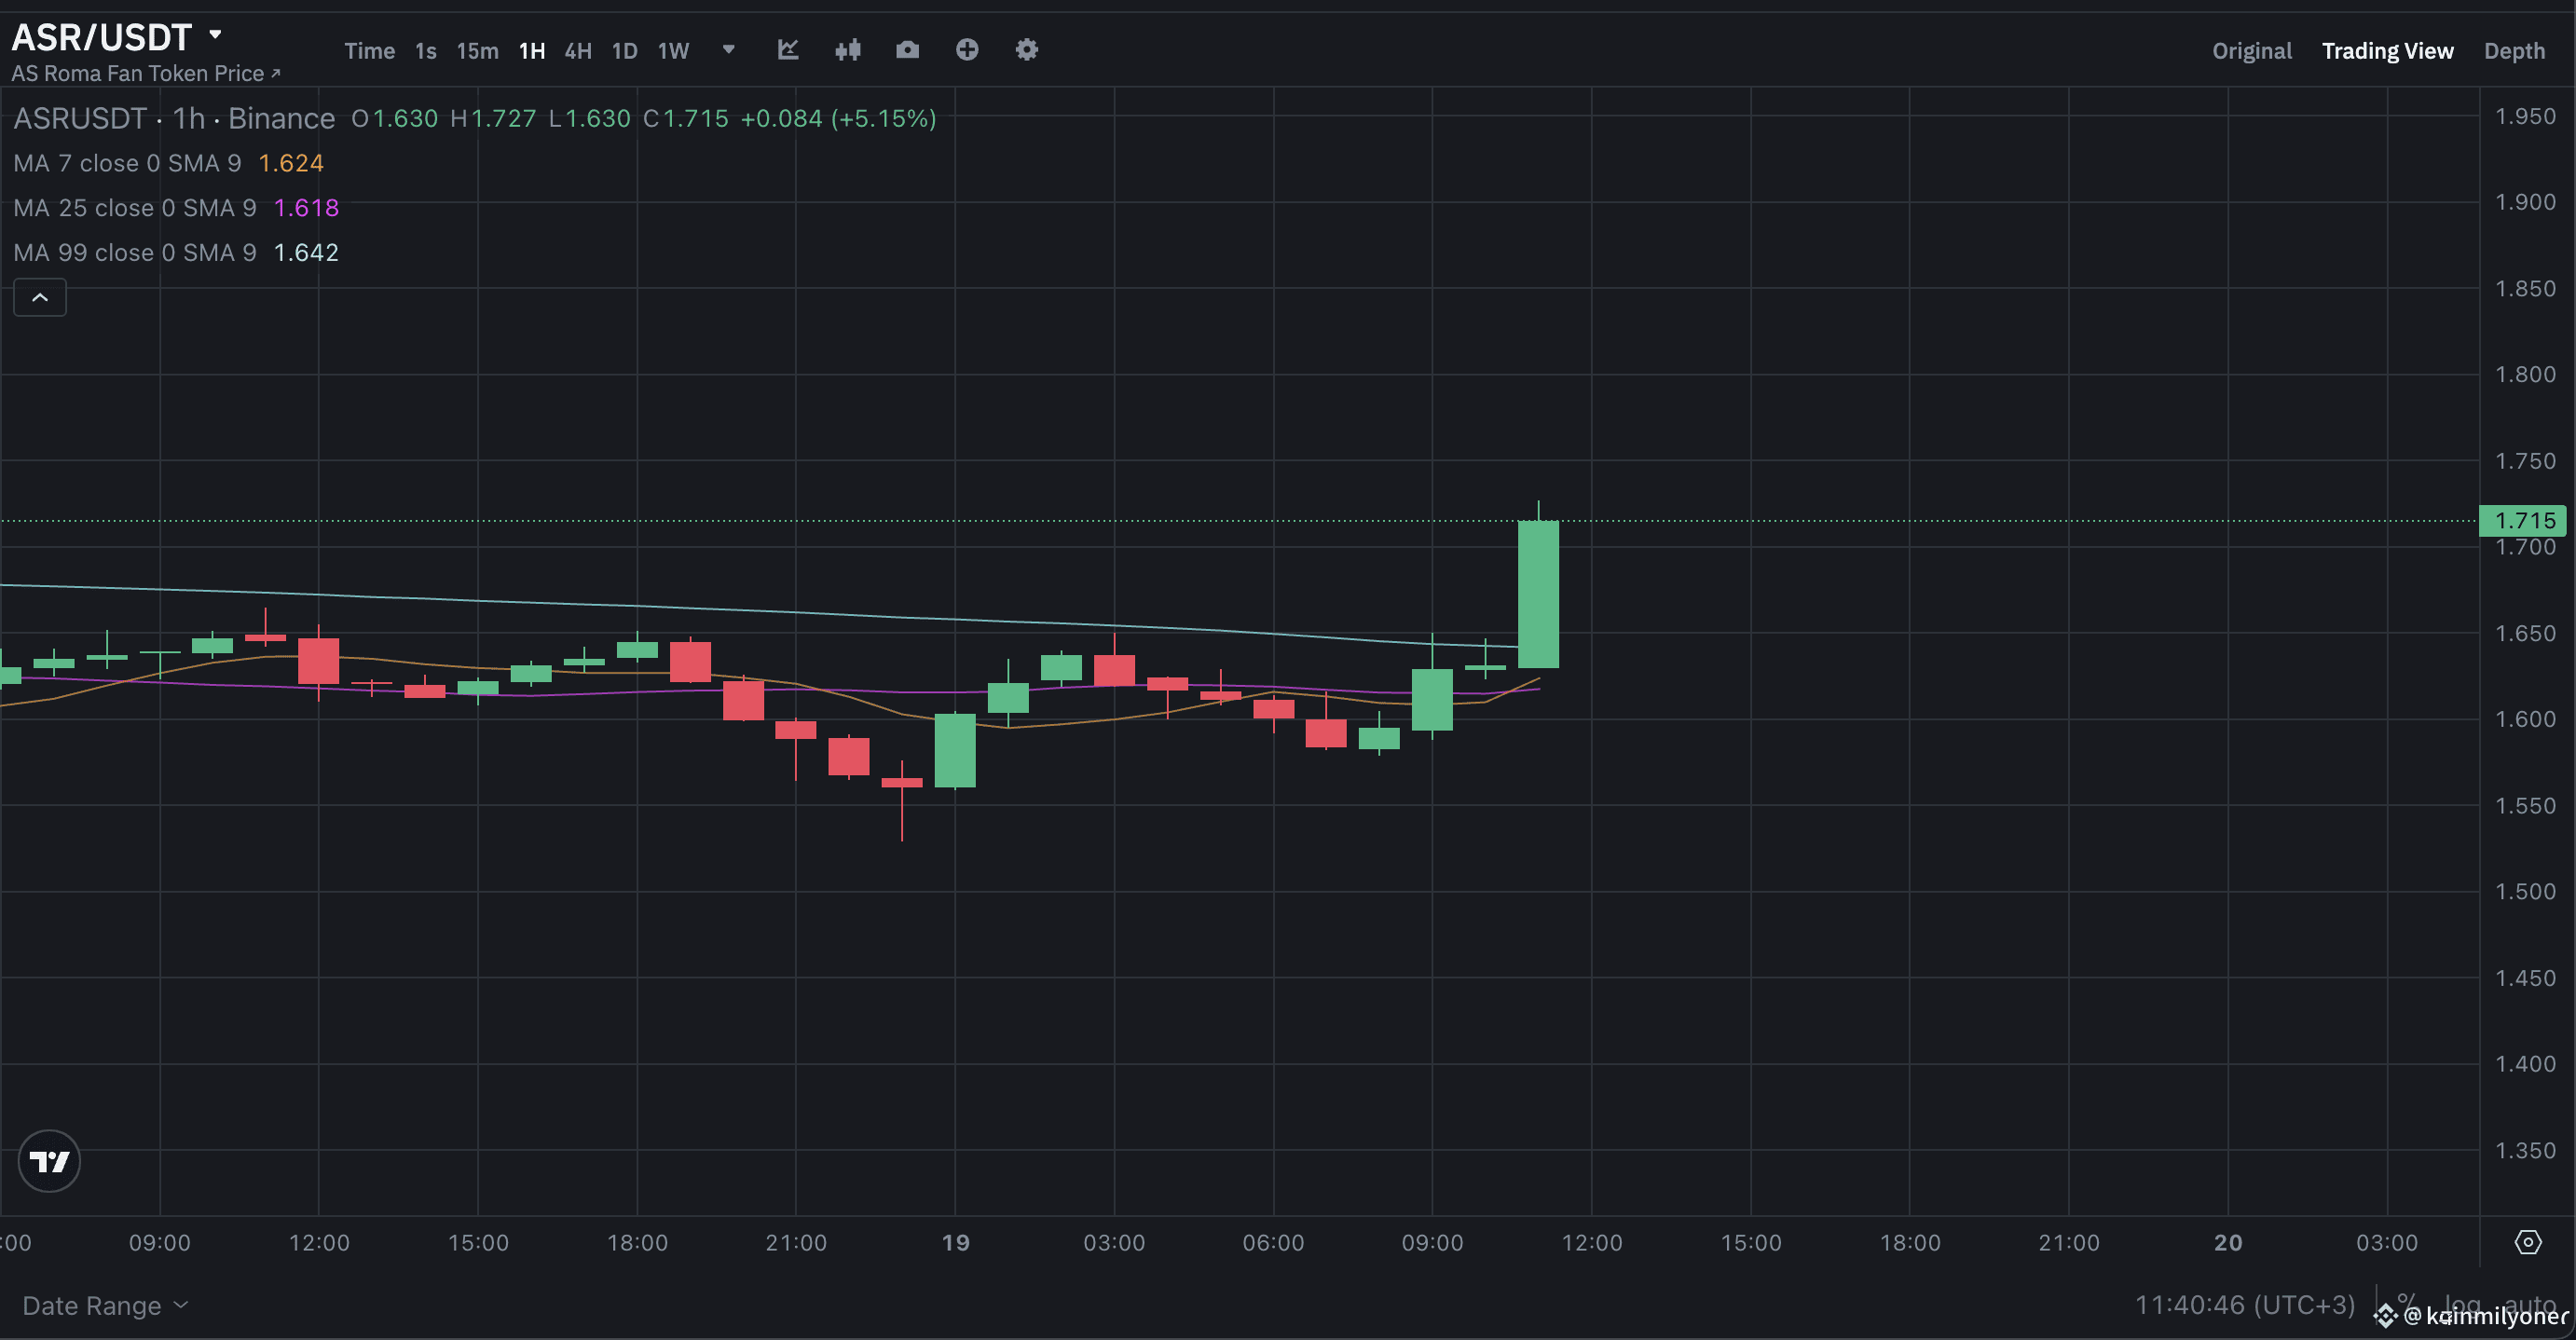Click the TradingView logo

pos(48,1161)
